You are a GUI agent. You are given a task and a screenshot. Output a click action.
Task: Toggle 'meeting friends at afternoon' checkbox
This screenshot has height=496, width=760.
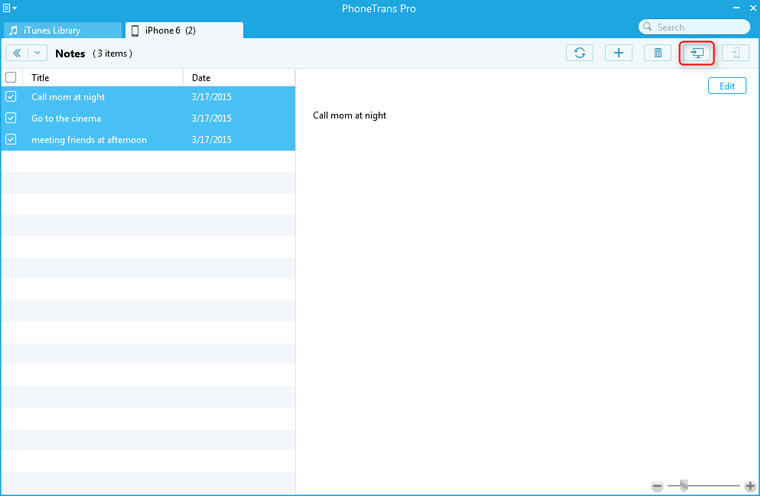point(11,140)
